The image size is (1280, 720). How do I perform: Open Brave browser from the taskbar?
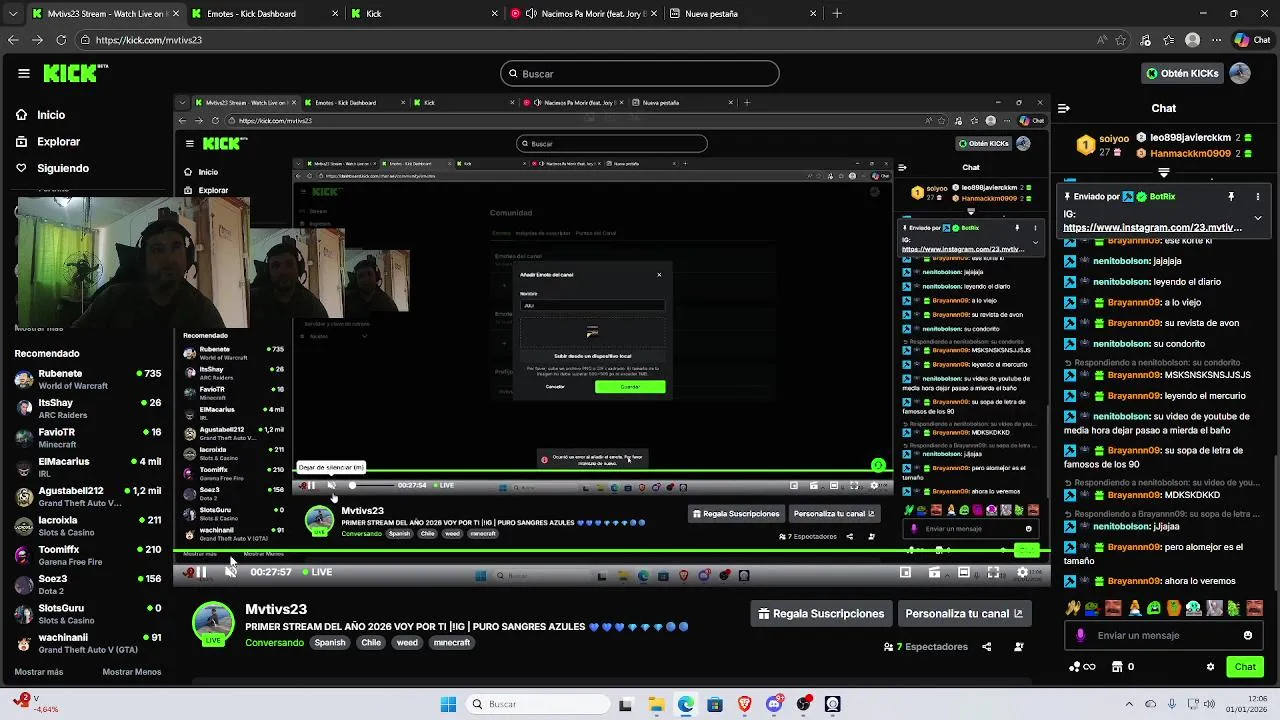point(745,704)
